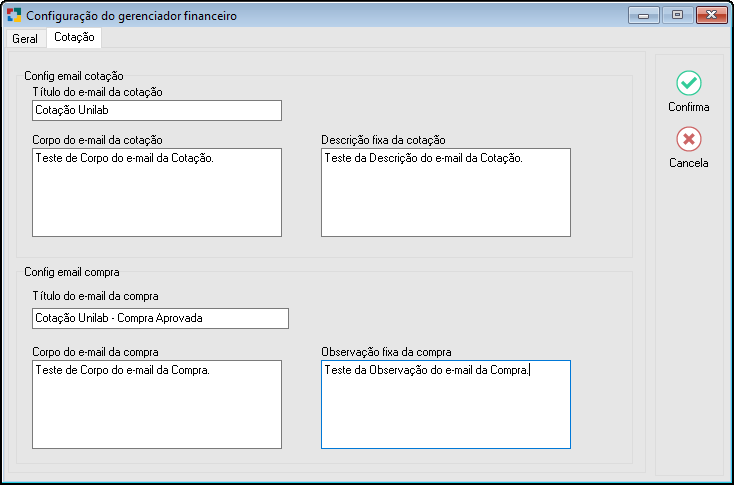Close the Configuração do gerenciador financeiro window
This screenshot has height=485, width=734.
pos(711,15)
